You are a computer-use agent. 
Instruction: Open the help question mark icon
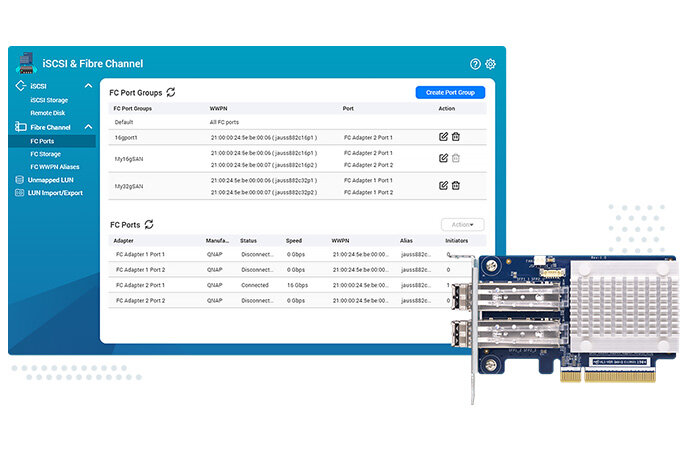(x=475, y=64)
